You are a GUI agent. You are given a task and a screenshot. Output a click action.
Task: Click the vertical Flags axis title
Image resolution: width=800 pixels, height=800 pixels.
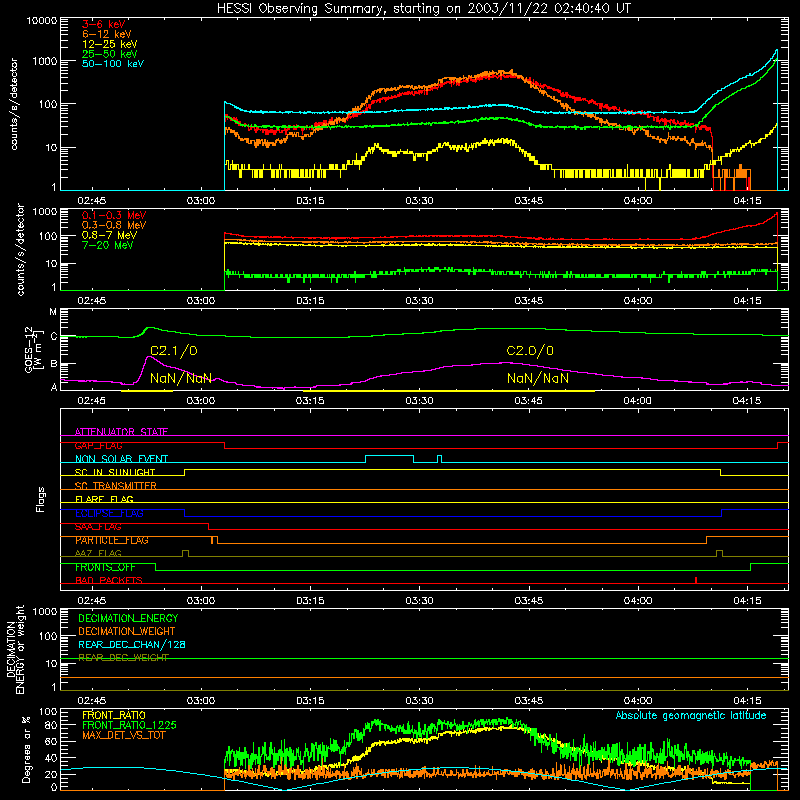[x=40, y=499]
